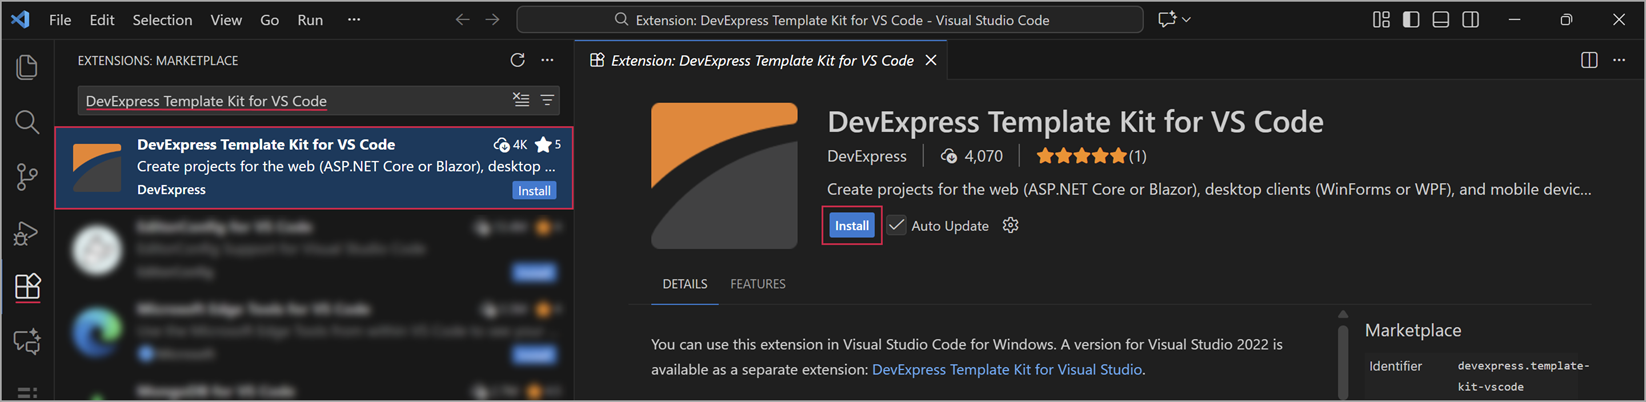1646x402 pixels.
Task: Open the Selection menu
Action: [x=162, y=19]
